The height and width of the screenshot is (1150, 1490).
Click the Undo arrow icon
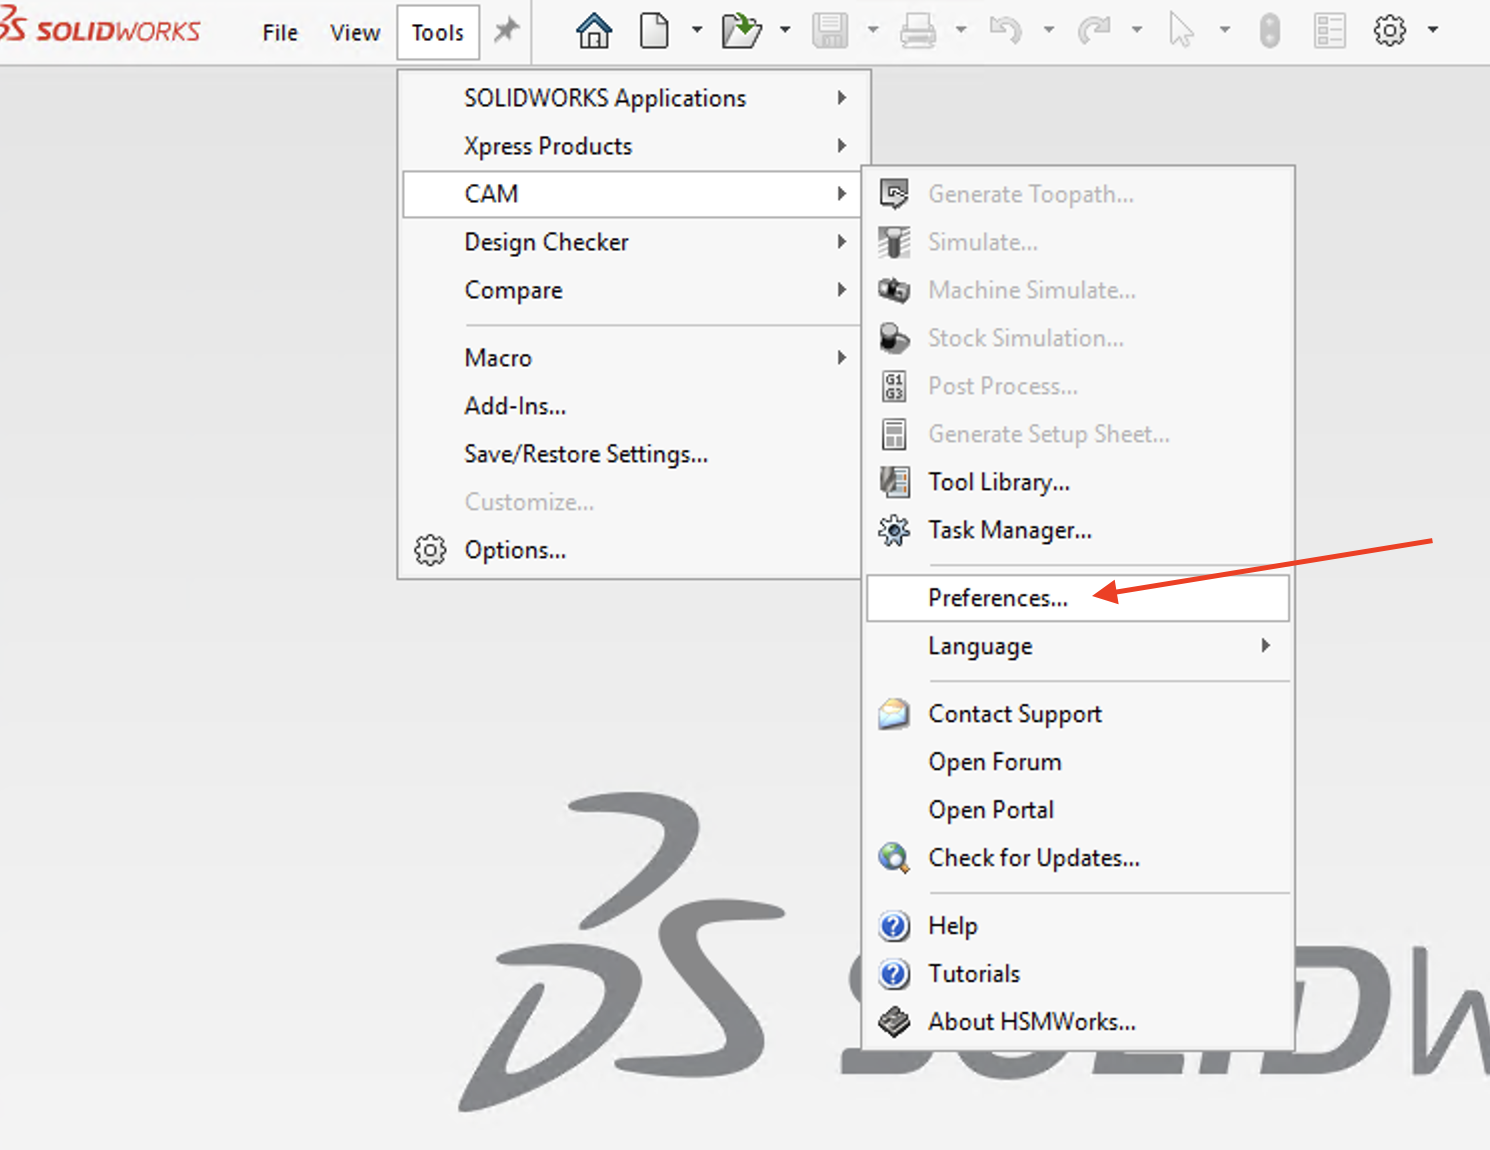click(1005, 31)
